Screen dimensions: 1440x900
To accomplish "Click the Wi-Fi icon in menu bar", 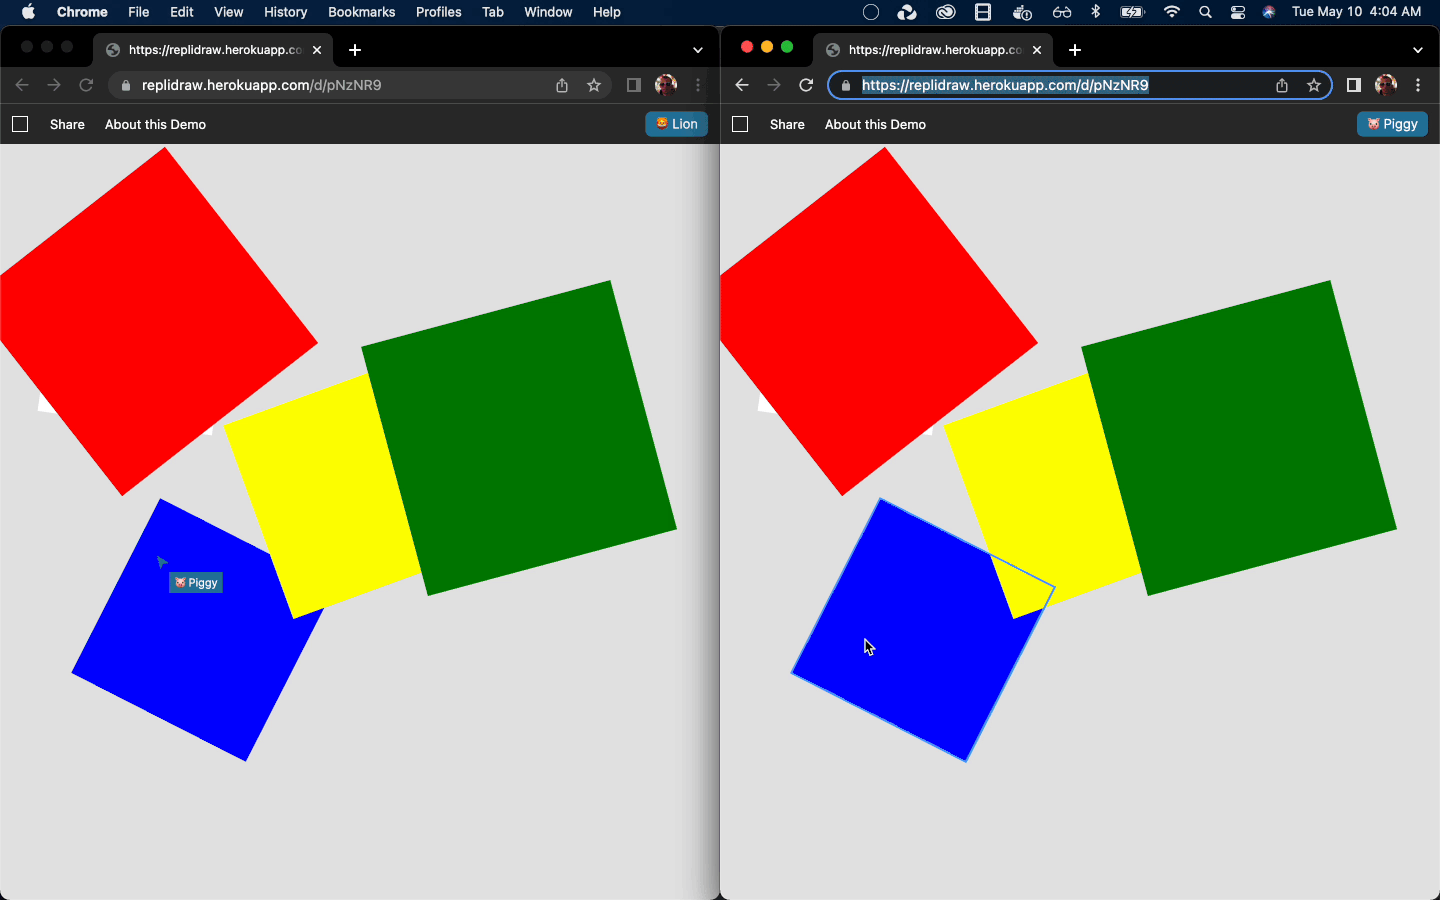I will 1171,12.
